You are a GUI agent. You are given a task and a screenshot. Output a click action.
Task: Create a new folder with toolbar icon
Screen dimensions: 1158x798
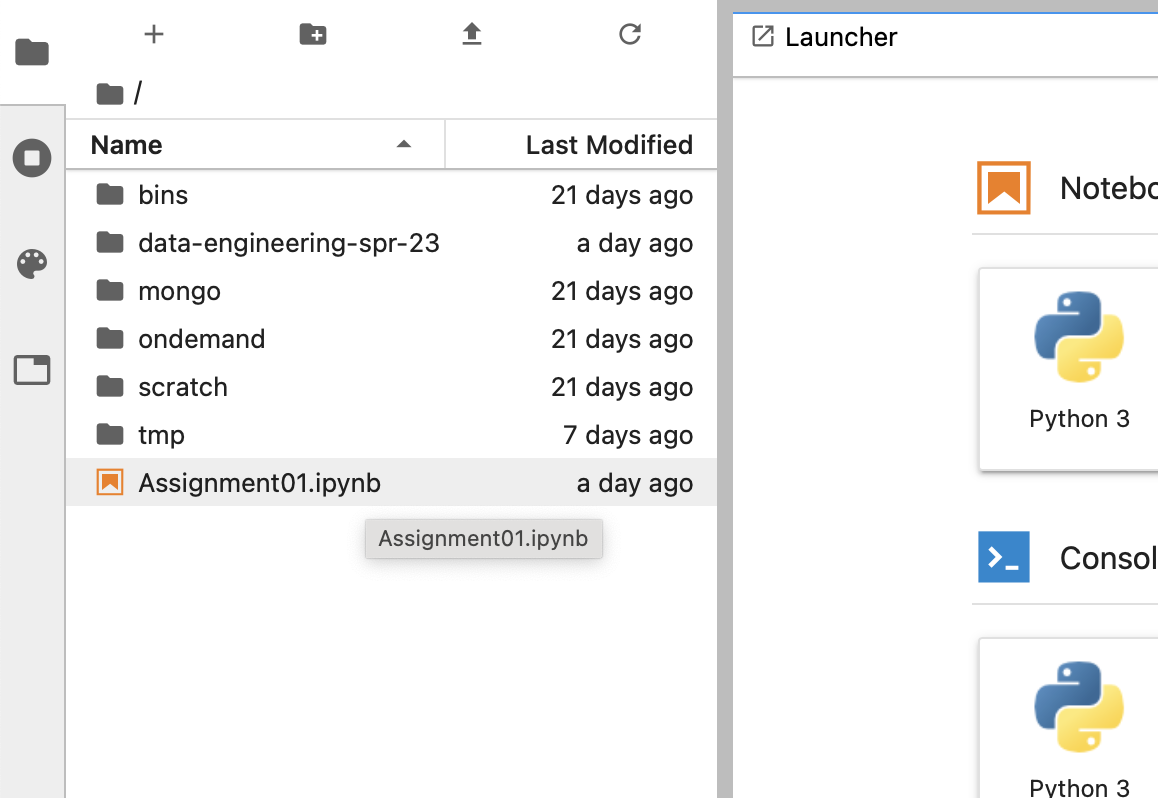click(x=313, y=35)
